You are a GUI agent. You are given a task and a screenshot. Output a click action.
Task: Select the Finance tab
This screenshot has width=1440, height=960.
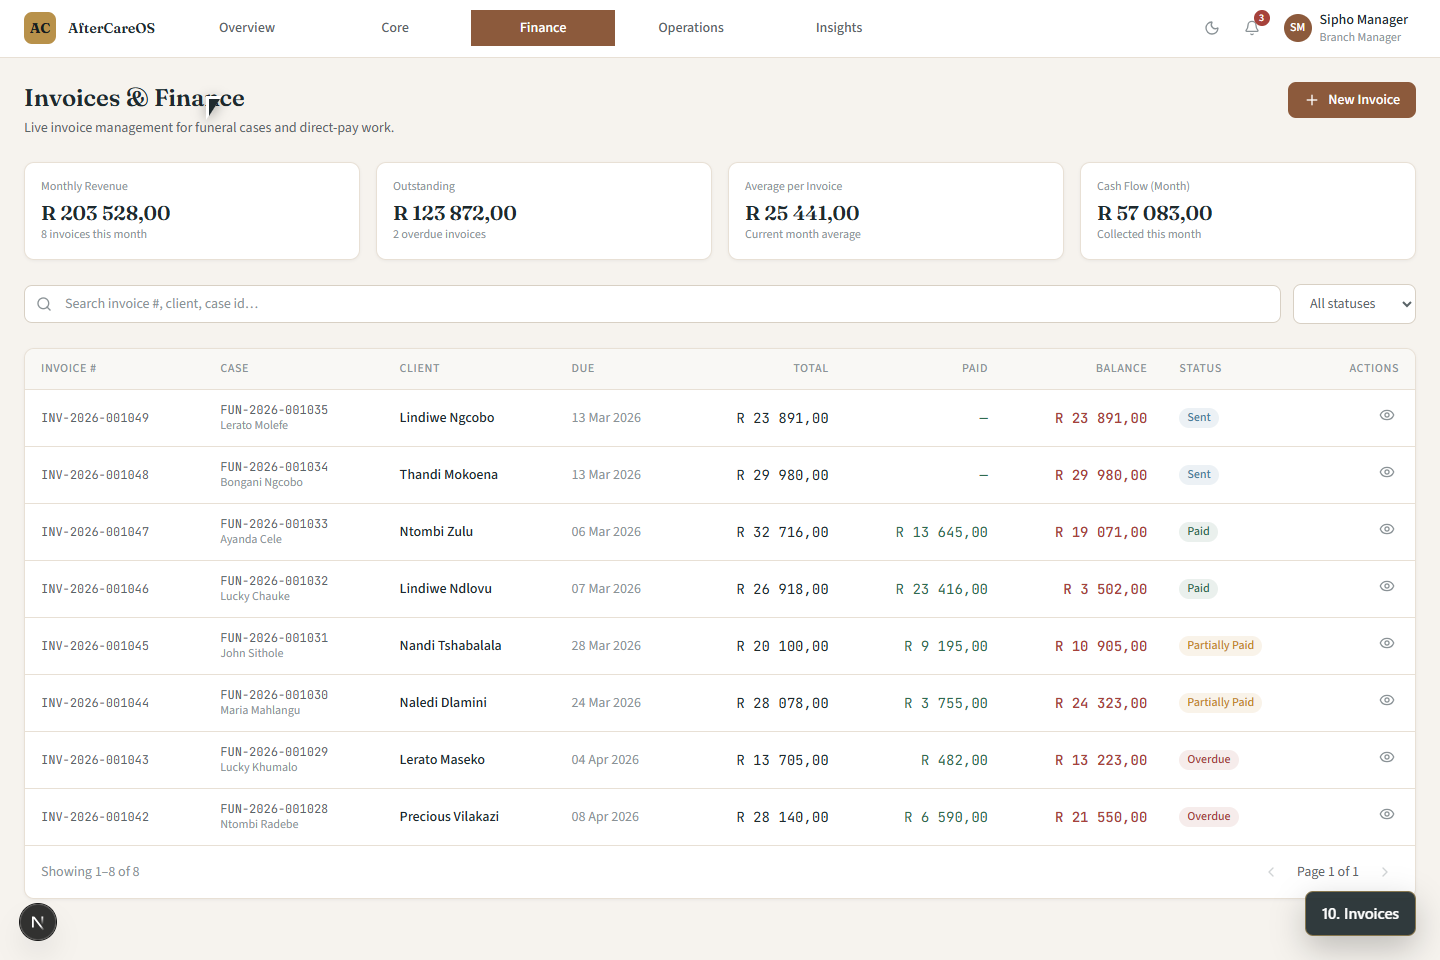(543, 28)
